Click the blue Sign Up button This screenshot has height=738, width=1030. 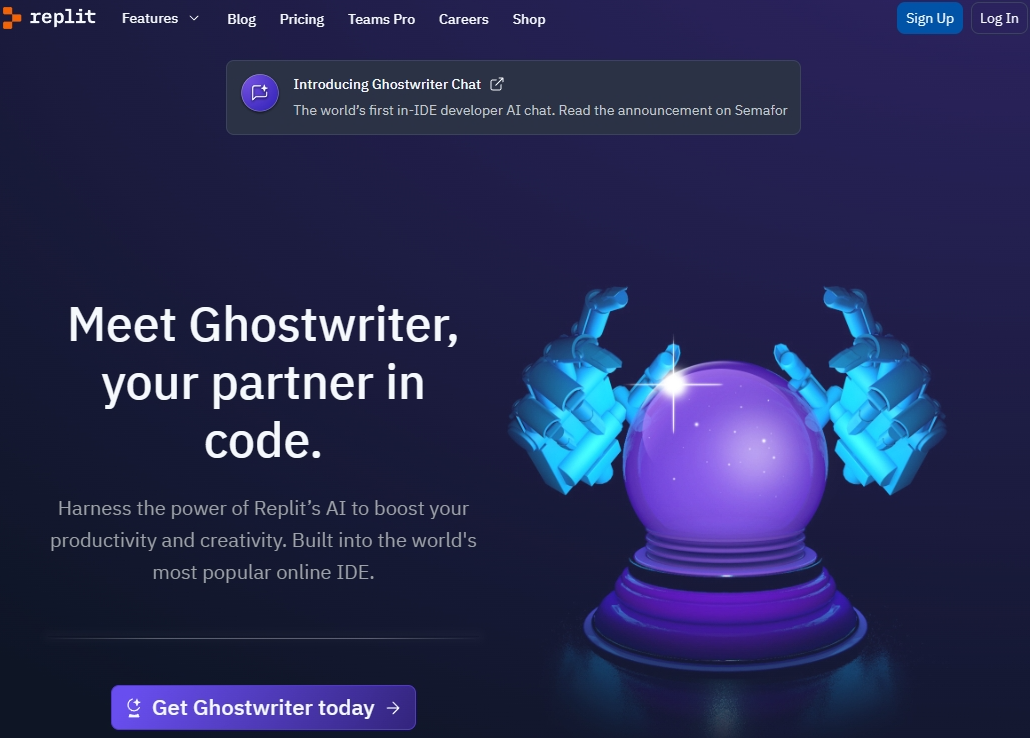[x=929, y=18]
